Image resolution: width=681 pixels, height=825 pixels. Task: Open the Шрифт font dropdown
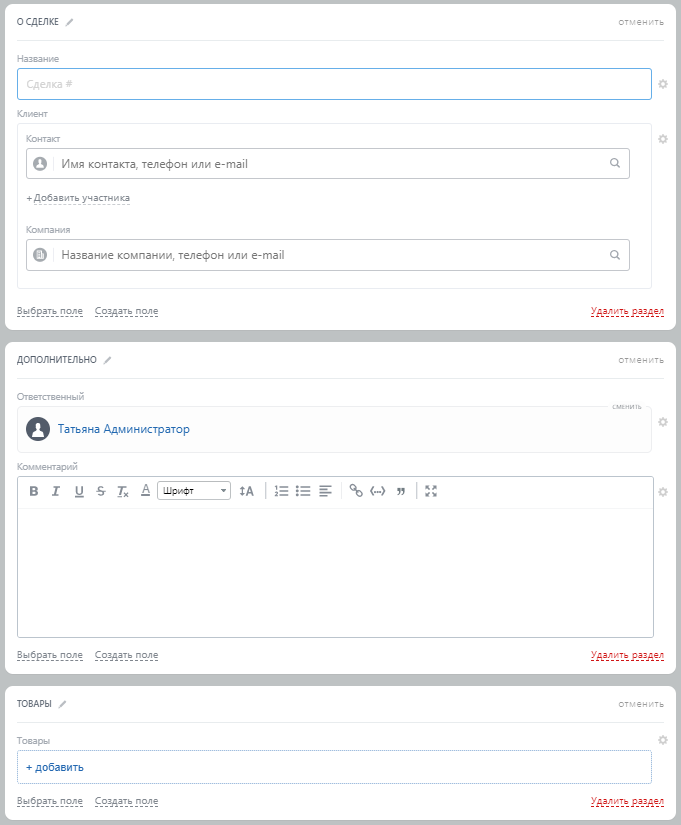click(194, 491)
